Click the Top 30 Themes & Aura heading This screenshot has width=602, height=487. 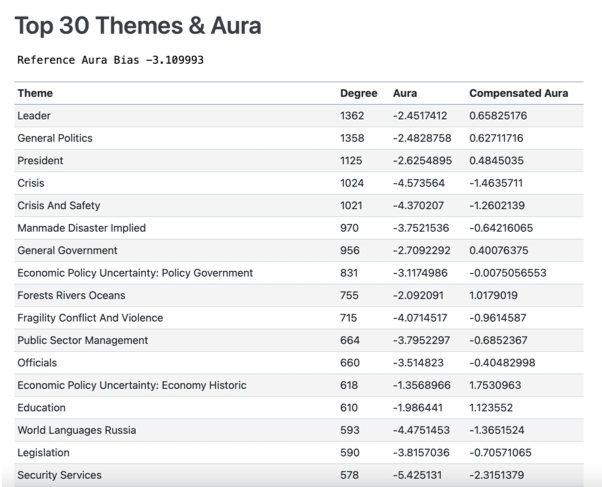tap(138, 25)
